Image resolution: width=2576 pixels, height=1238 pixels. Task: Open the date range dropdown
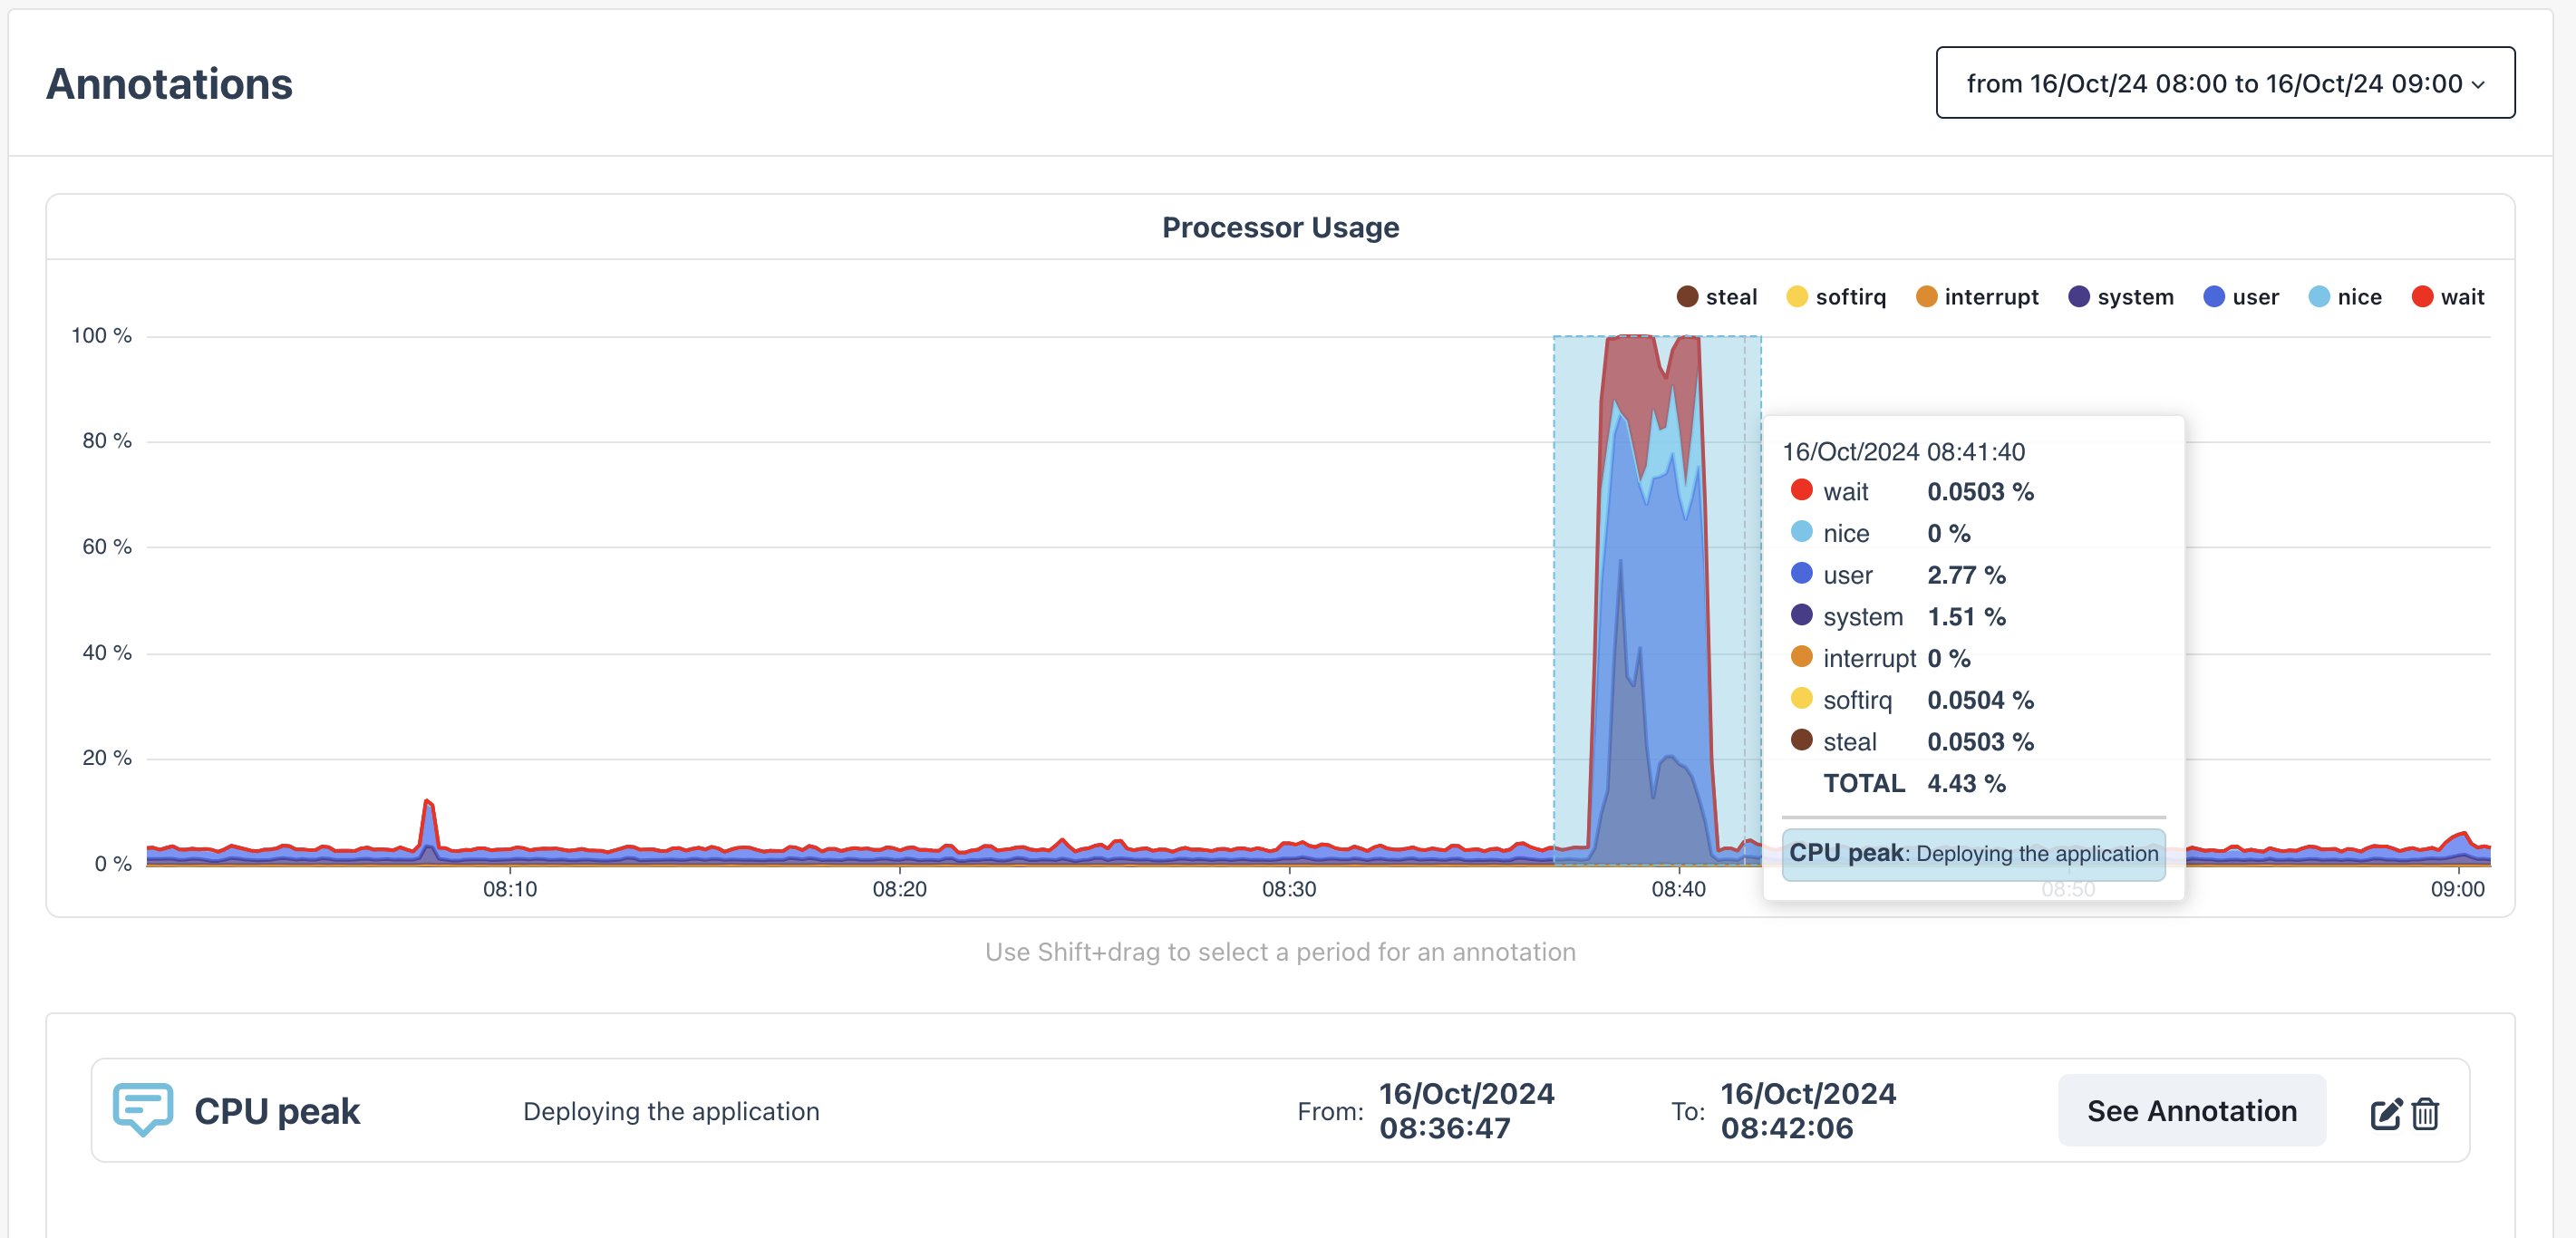2225,83
